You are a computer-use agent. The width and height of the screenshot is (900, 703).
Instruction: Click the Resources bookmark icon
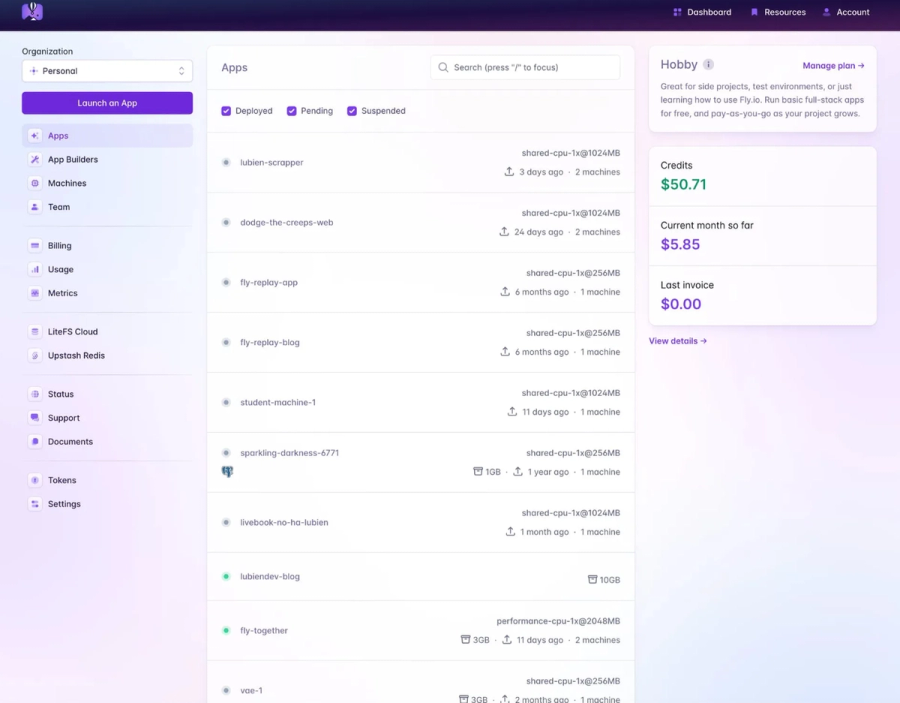754,12
